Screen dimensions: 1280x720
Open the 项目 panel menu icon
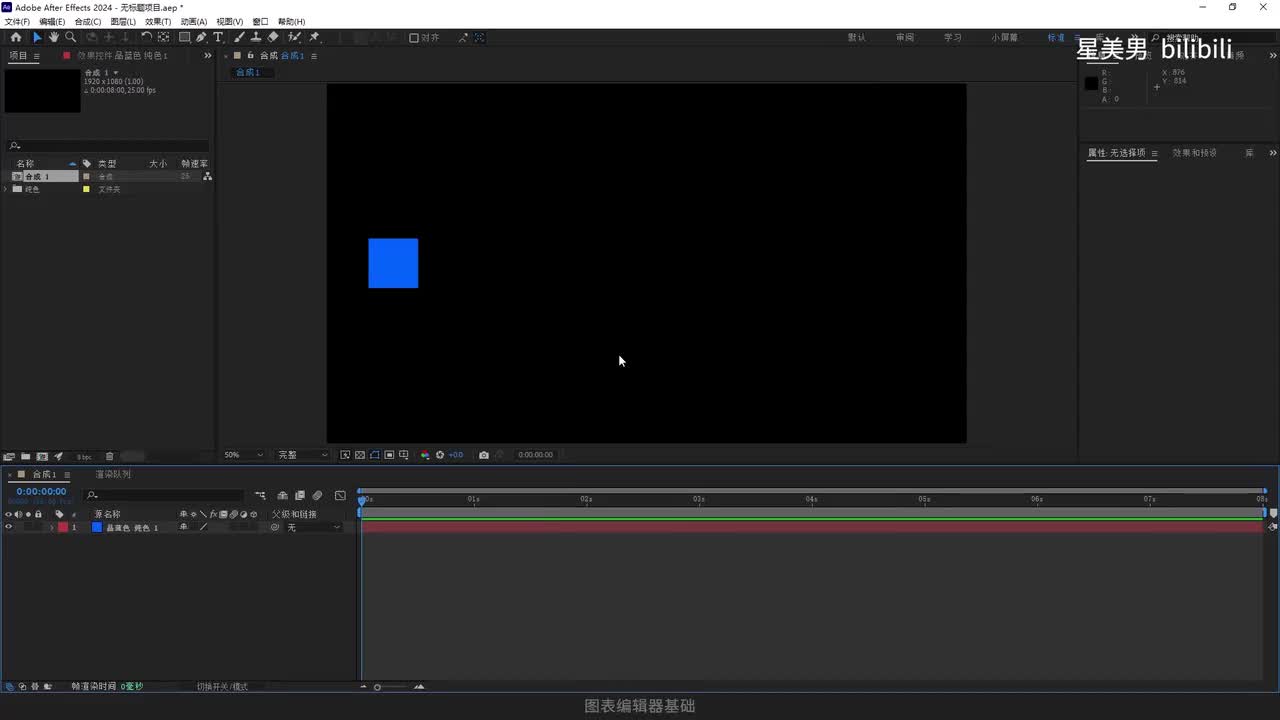37,56
